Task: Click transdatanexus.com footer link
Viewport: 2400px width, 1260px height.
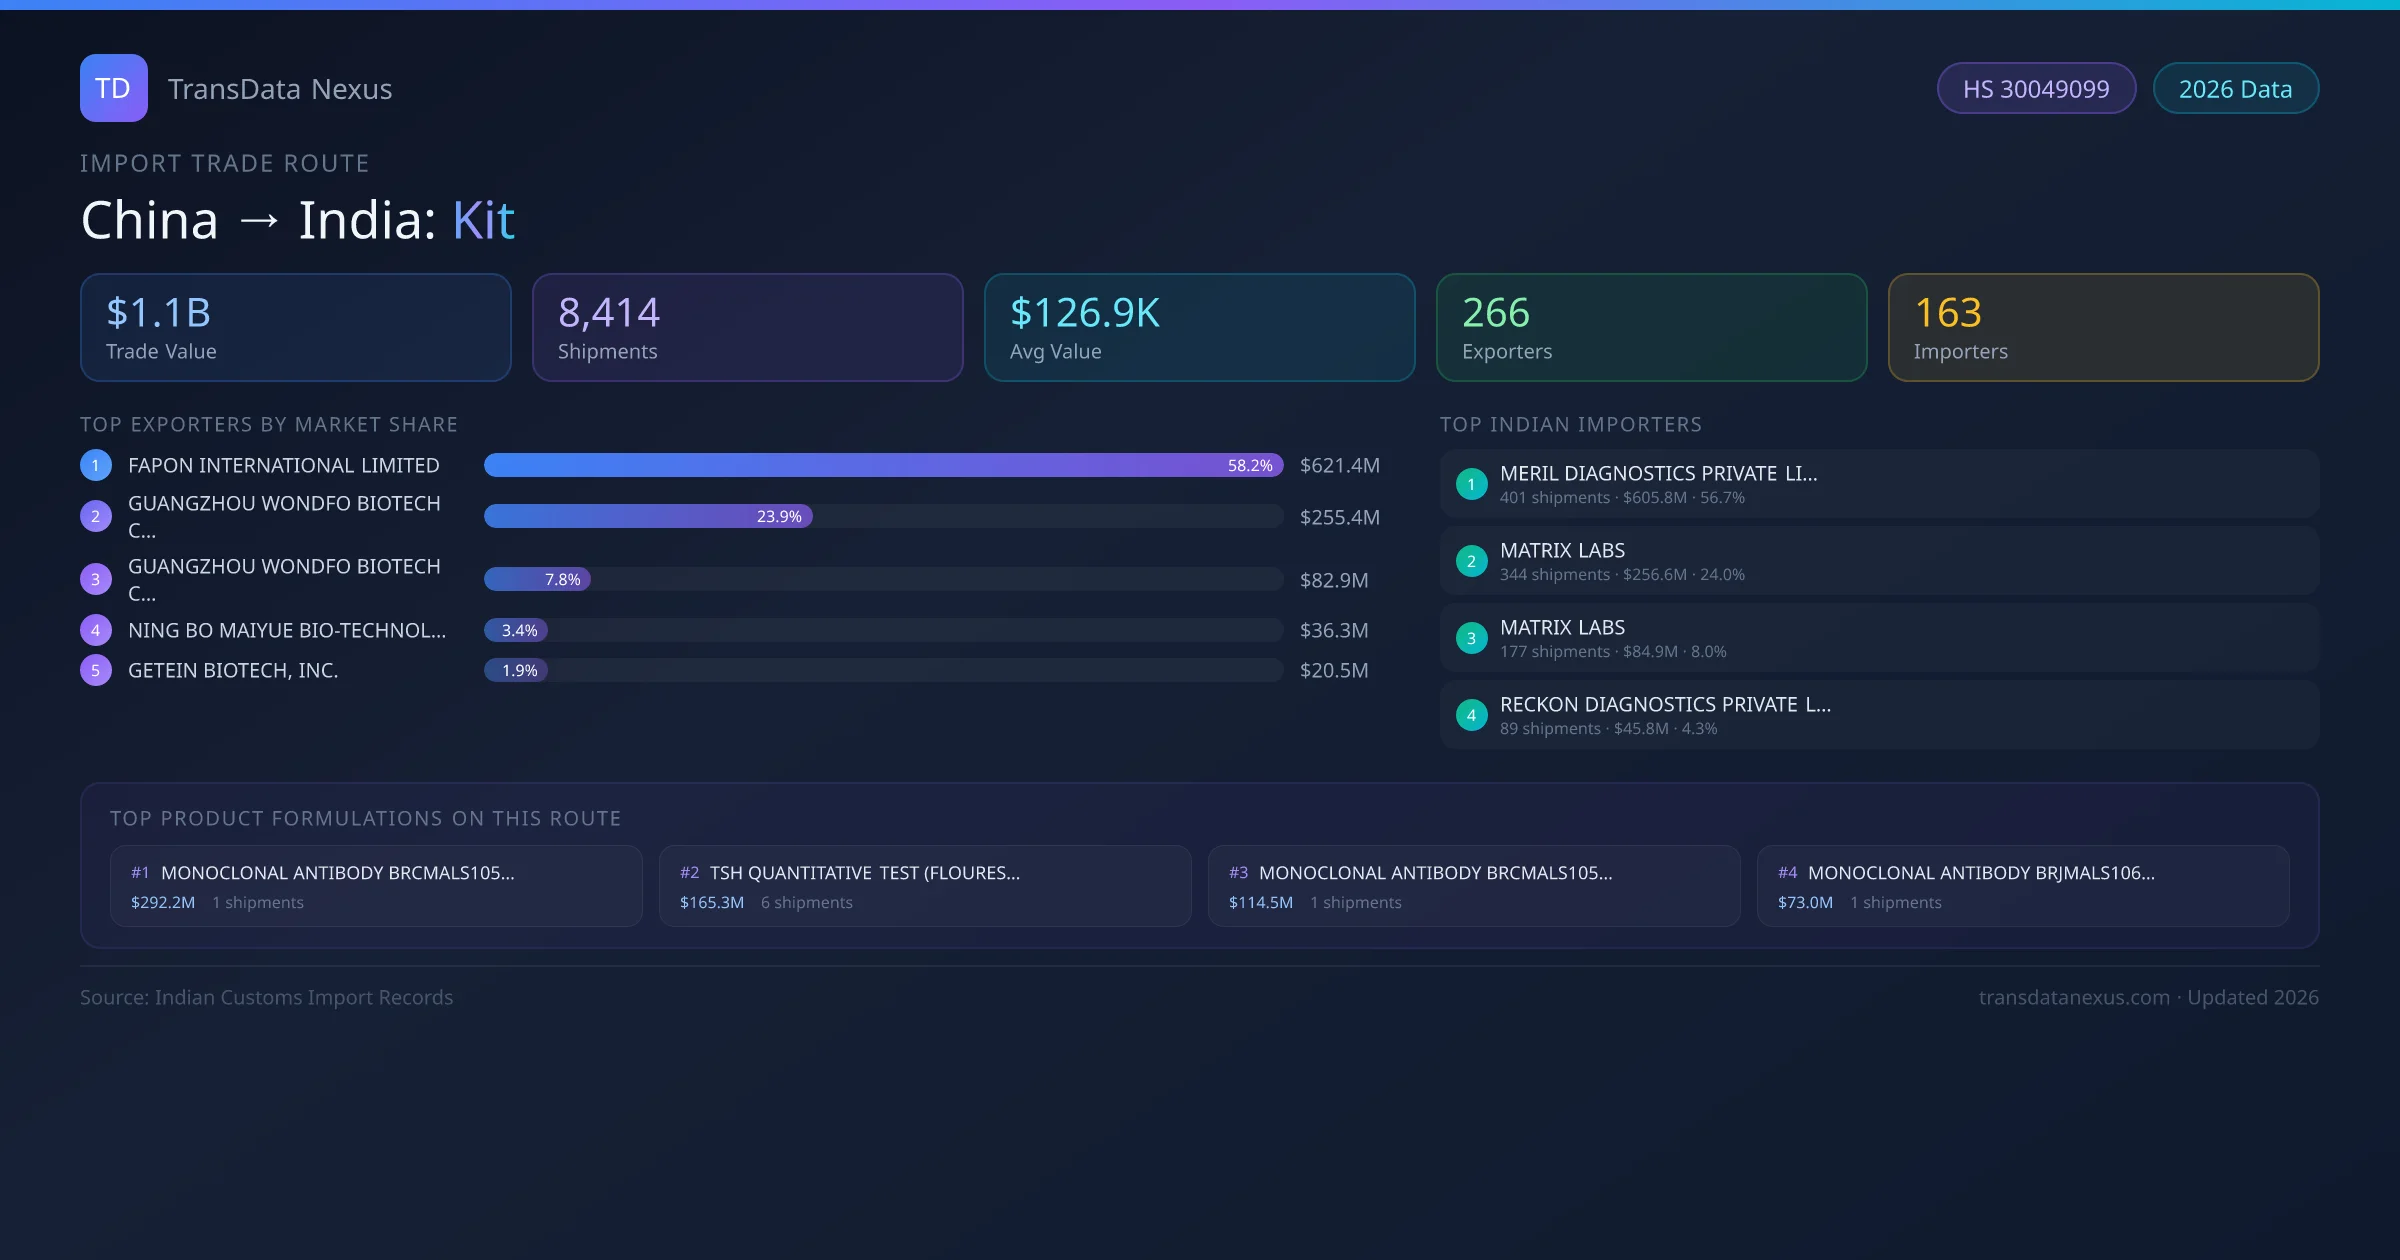Action: (x=2074, y=997)
